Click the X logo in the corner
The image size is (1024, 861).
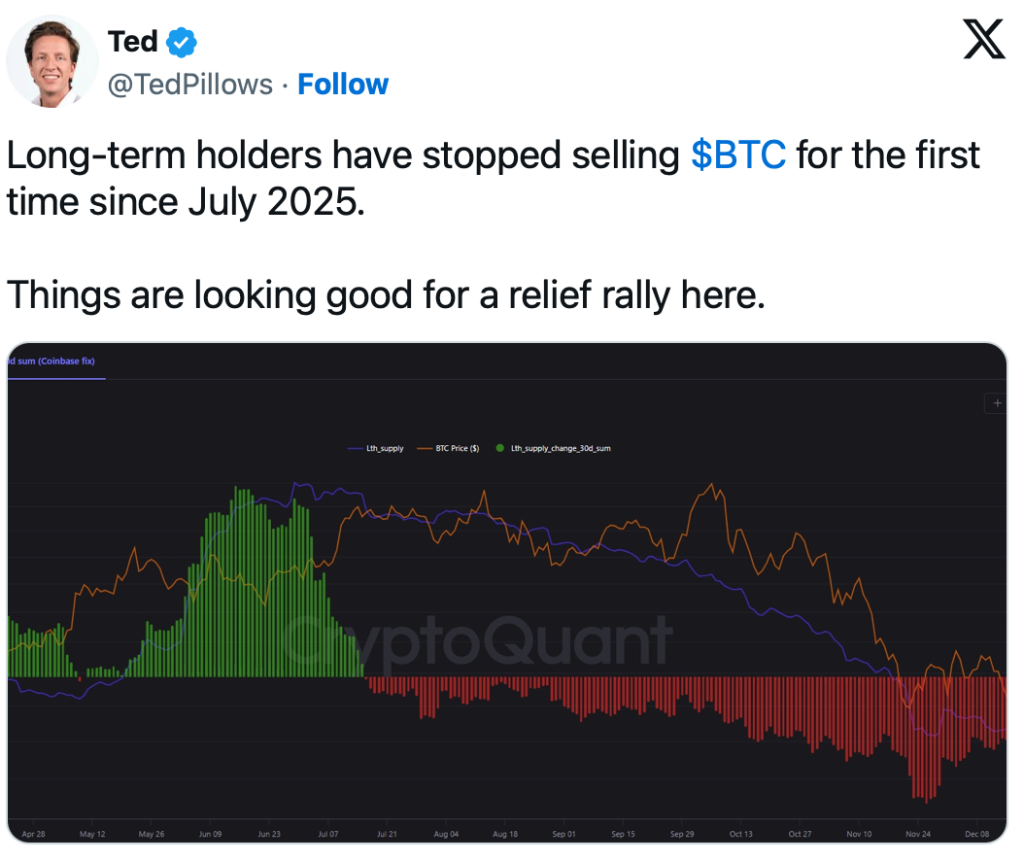983,41
